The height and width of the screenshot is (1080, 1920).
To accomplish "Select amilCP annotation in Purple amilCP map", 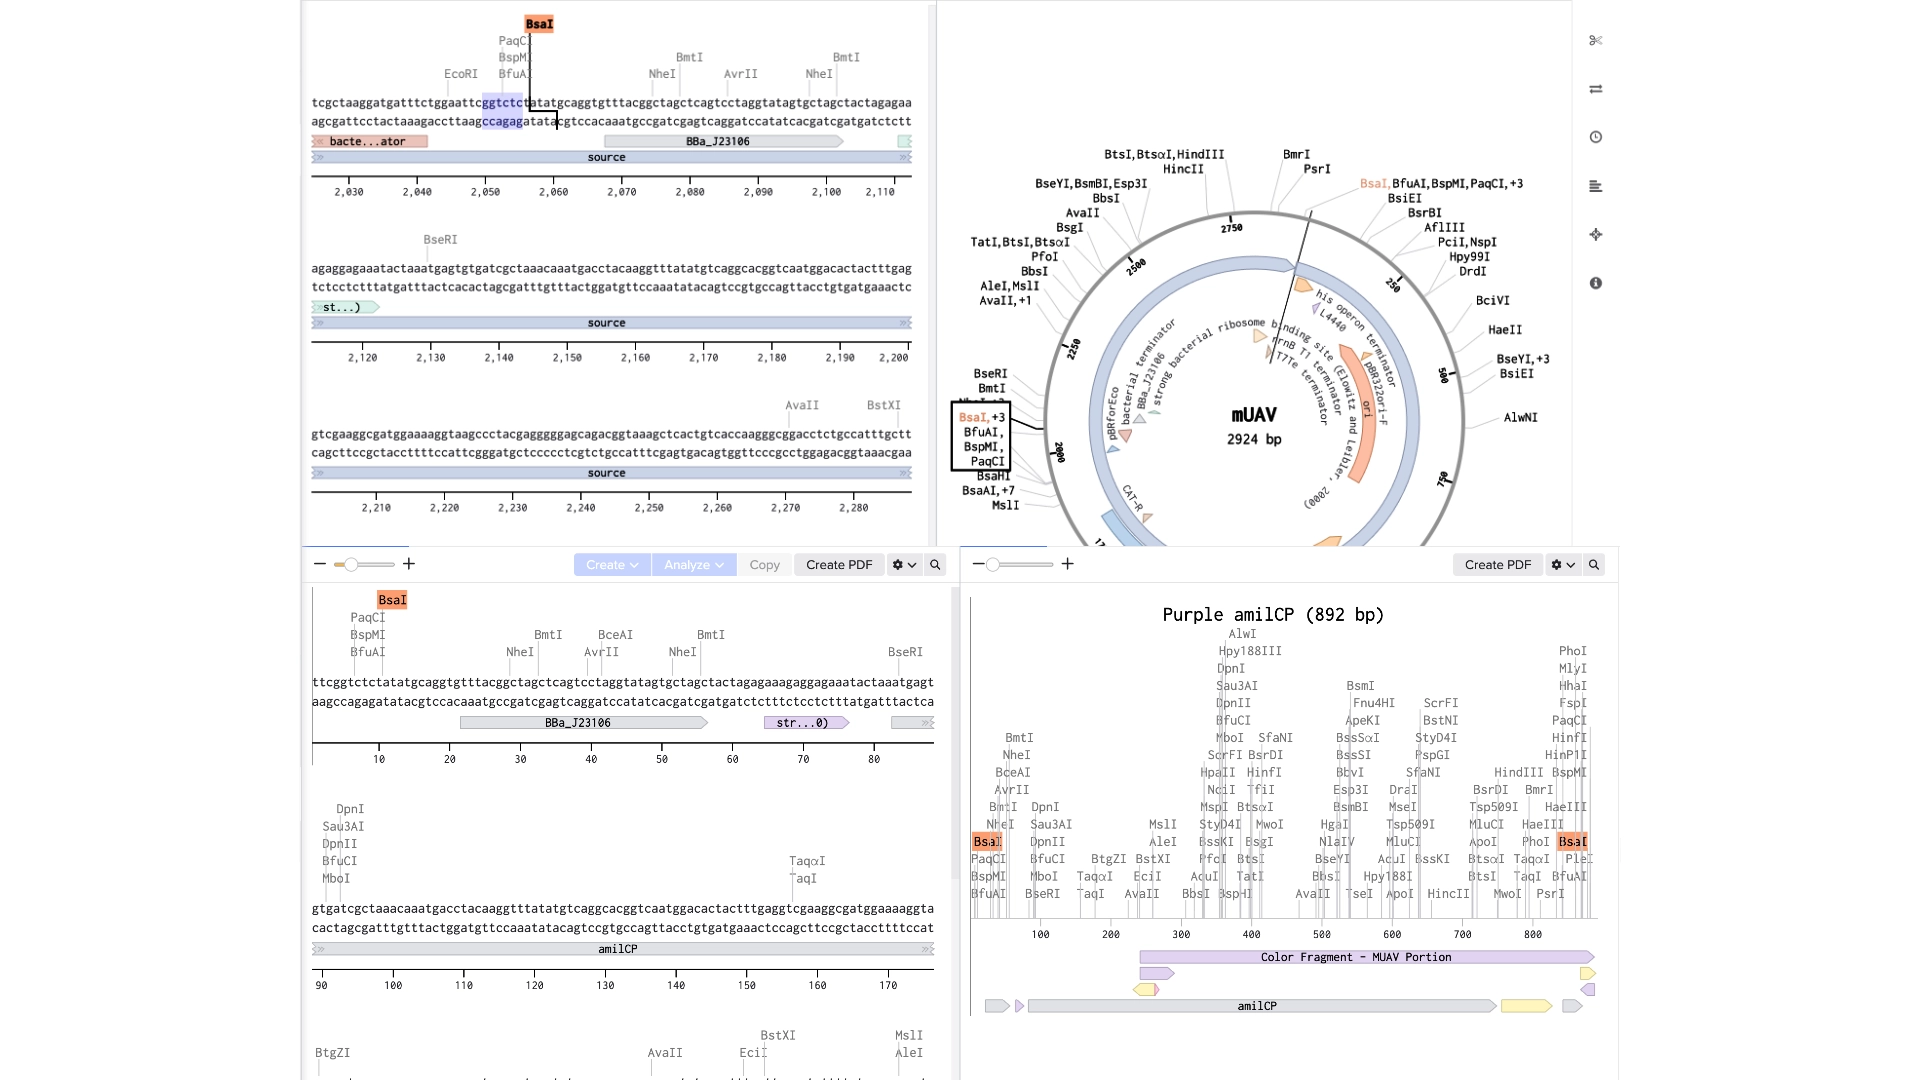I will tap(1262, 1006).
